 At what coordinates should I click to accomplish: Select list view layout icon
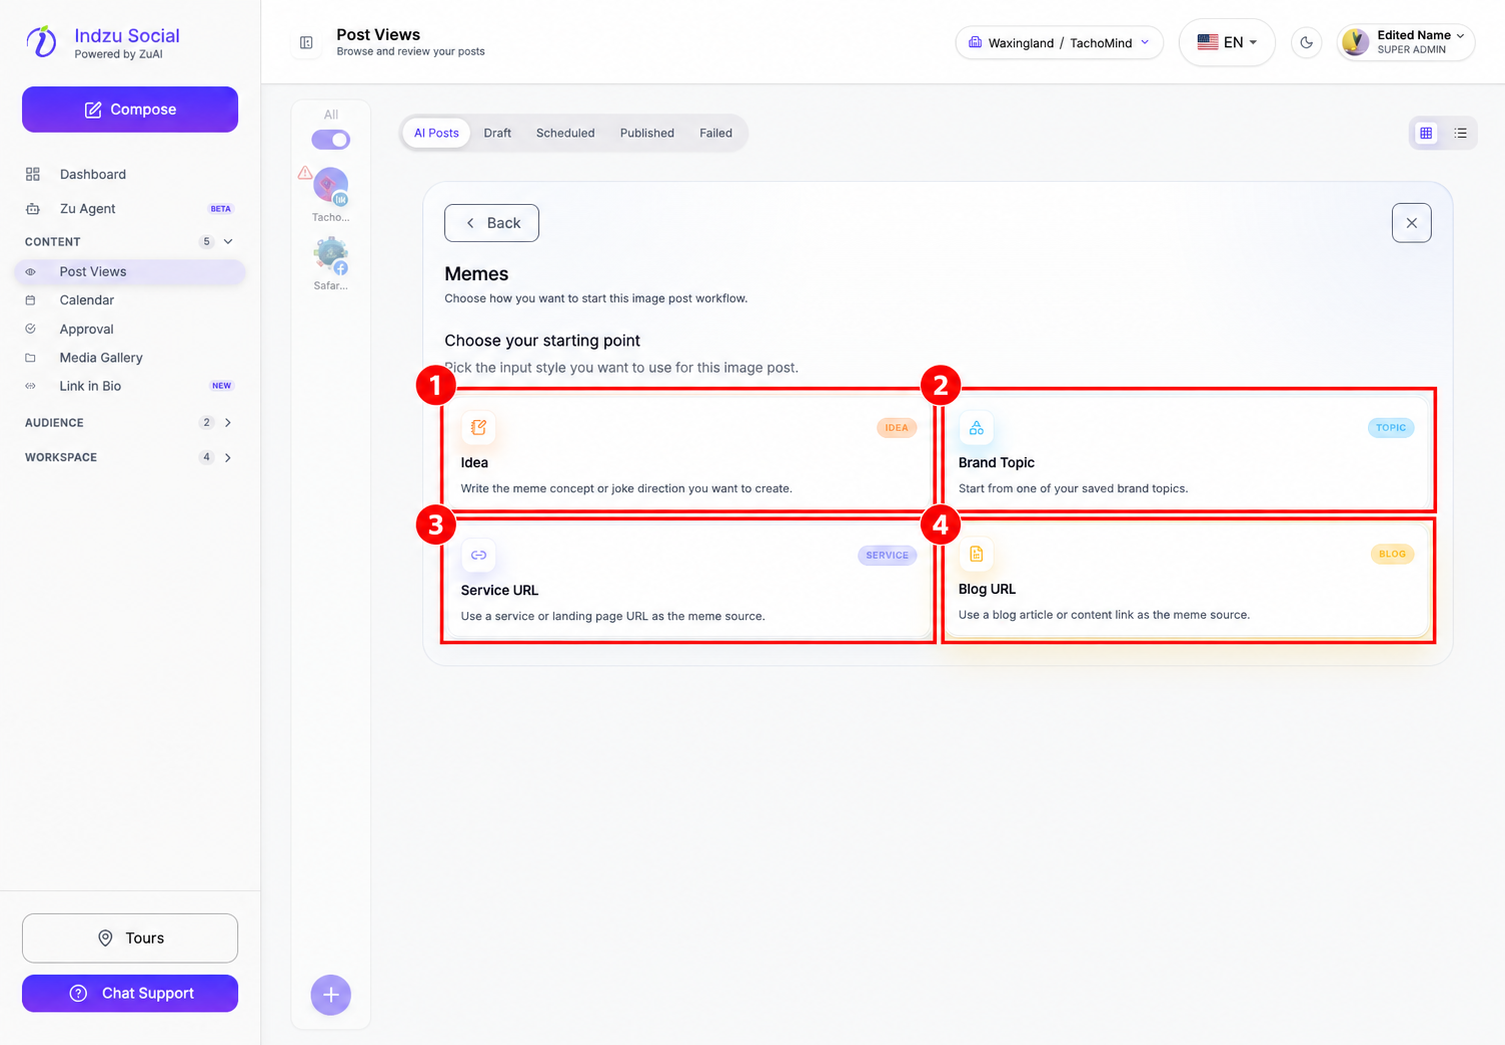pos(1460,133)
